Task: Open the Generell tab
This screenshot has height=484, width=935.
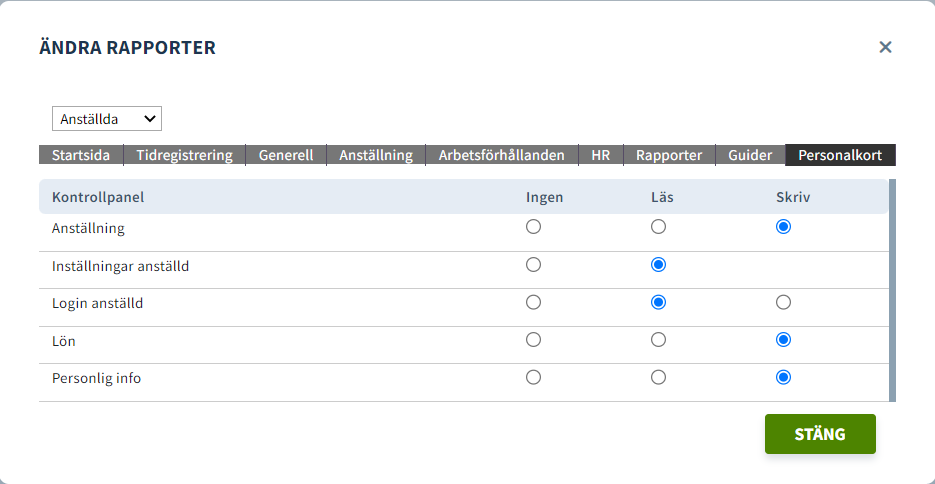Action: coord(286,156)
